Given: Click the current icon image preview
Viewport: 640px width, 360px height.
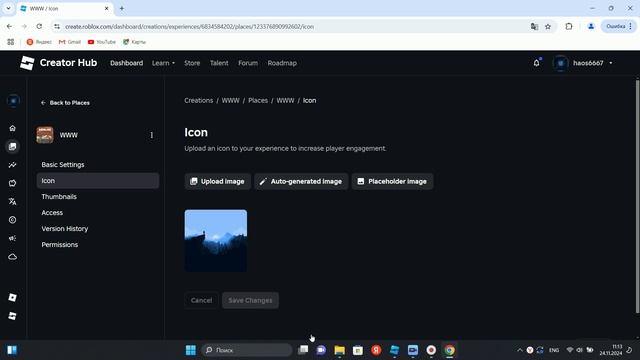Looking at the screenshot, I should point(216,241).
